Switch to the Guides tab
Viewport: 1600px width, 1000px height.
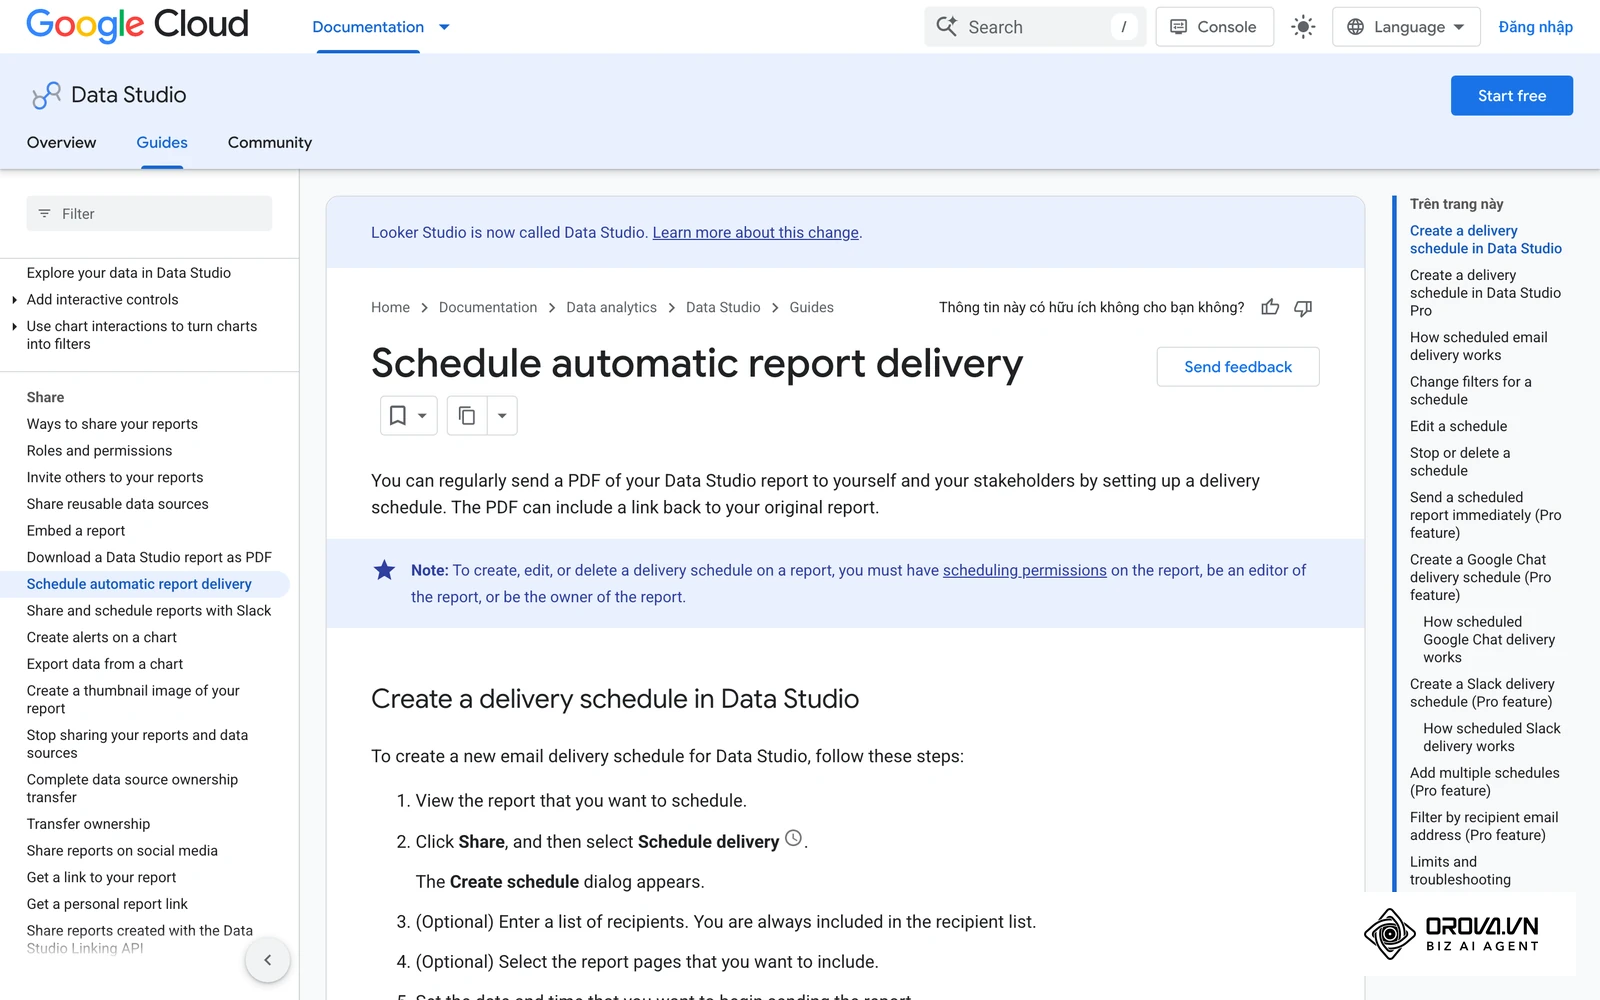click(162, 143)
